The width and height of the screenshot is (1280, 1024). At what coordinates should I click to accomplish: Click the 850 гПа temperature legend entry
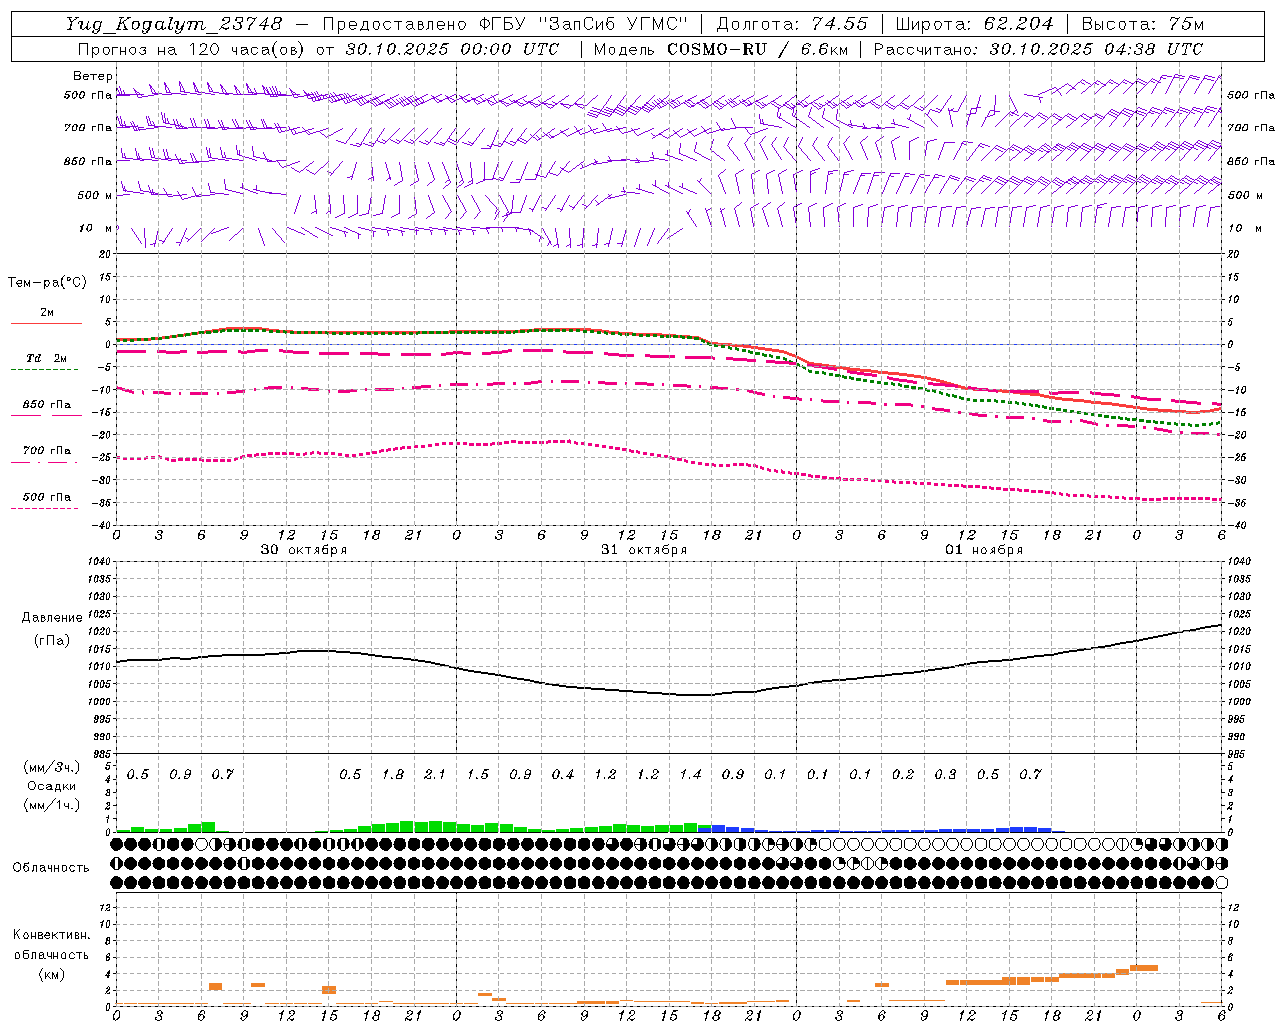[47, 405]
